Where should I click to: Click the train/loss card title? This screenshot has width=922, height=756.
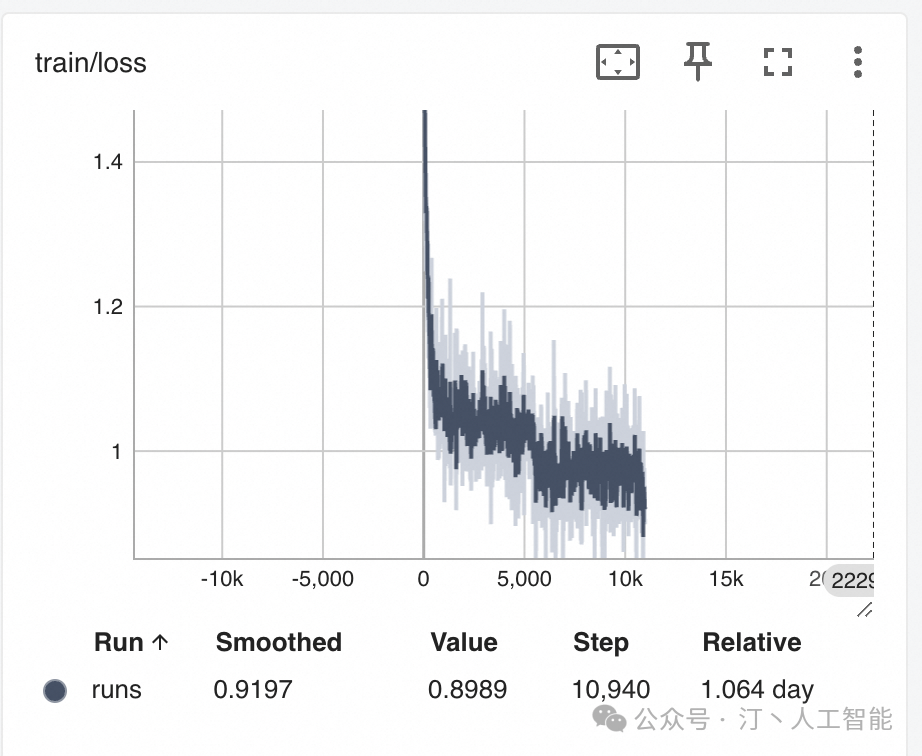(91, 63)
